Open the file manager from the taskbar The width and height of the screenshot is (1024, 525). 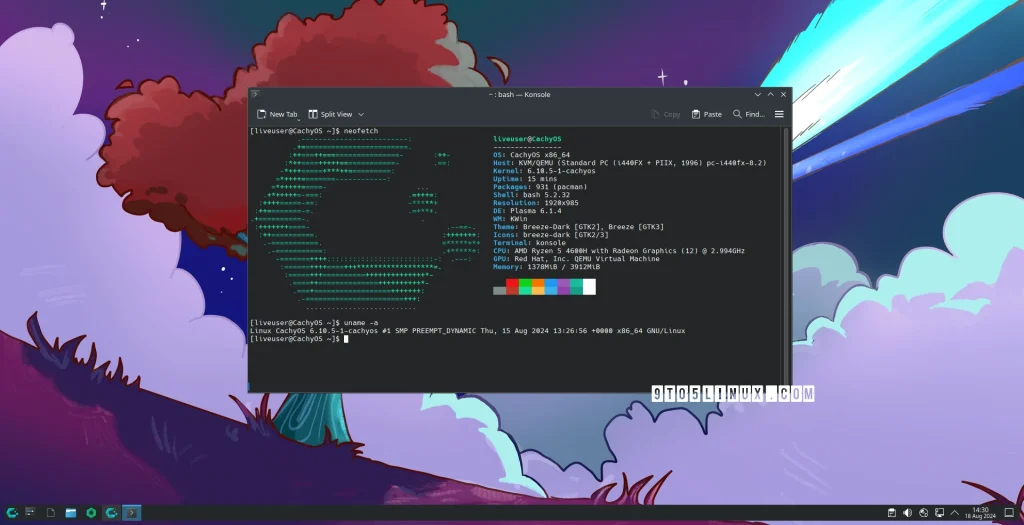[71, 513]
